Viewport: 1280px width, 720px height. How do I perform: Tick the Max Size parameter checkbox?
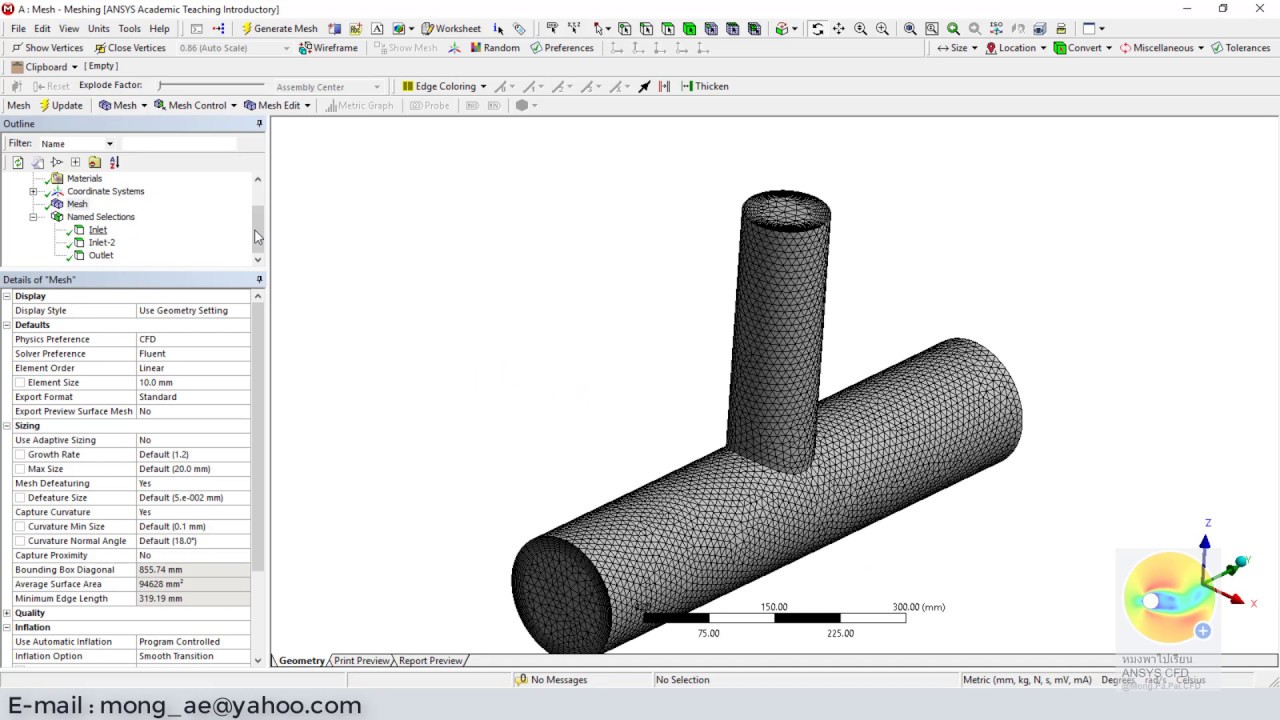point(20,469)
